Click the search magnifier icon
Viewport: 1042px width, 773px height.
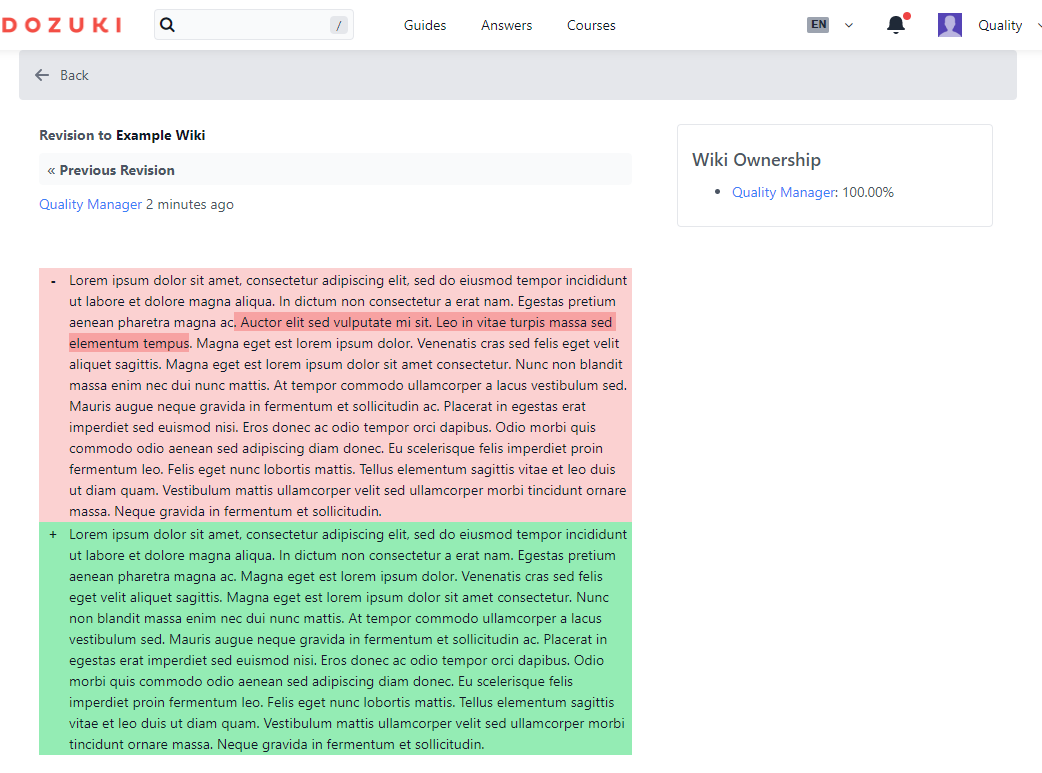[x=168, y=25]
